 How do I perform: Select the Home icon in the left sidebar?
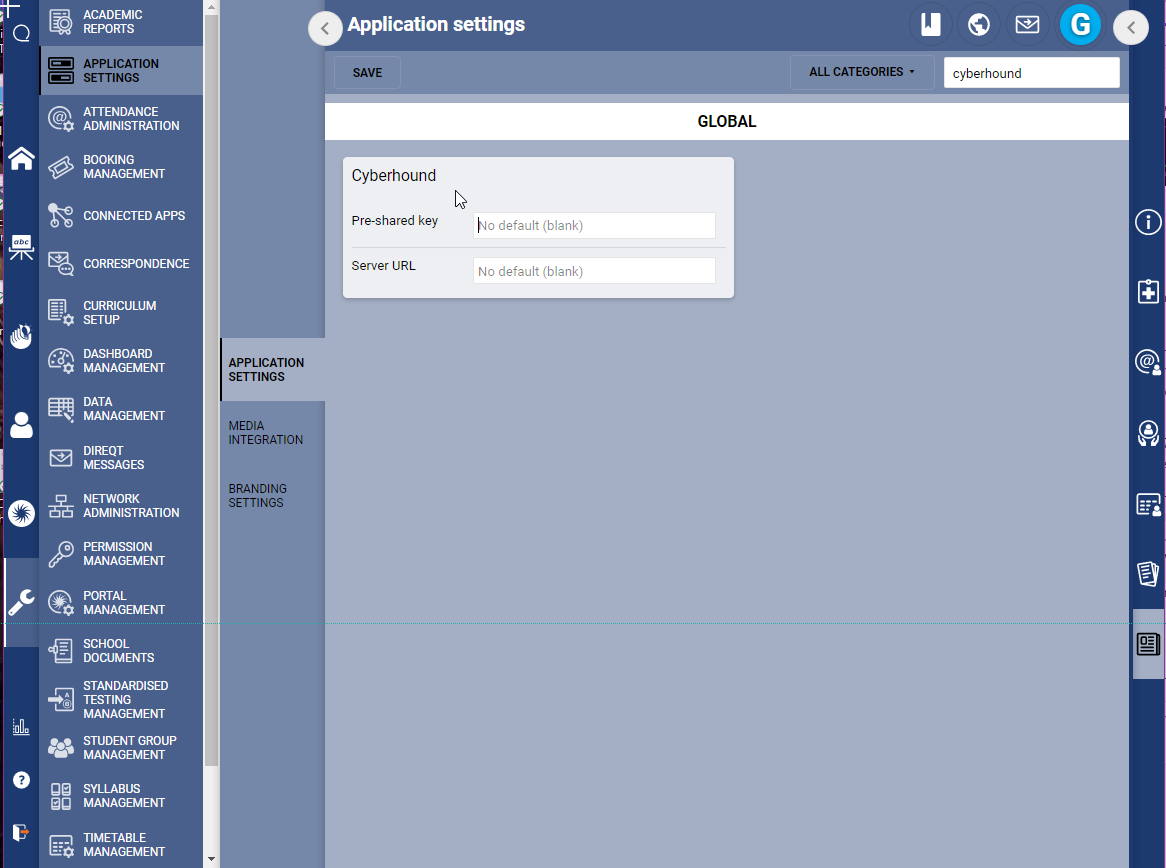pos(21,158)
